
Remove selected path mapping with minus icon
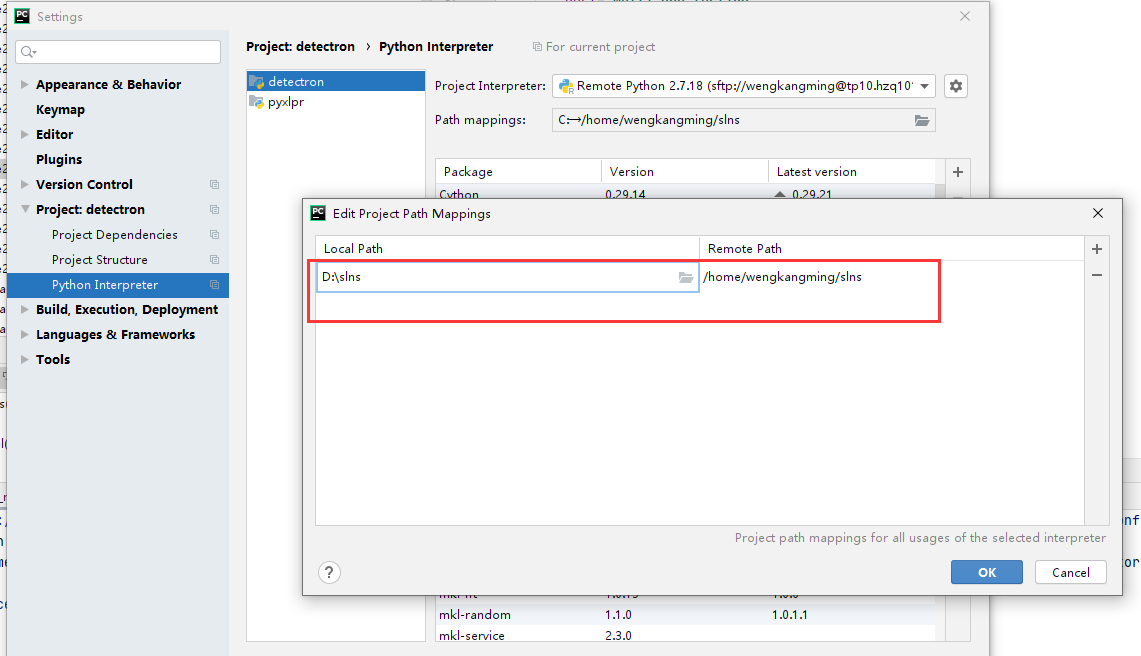(1097, 275)
